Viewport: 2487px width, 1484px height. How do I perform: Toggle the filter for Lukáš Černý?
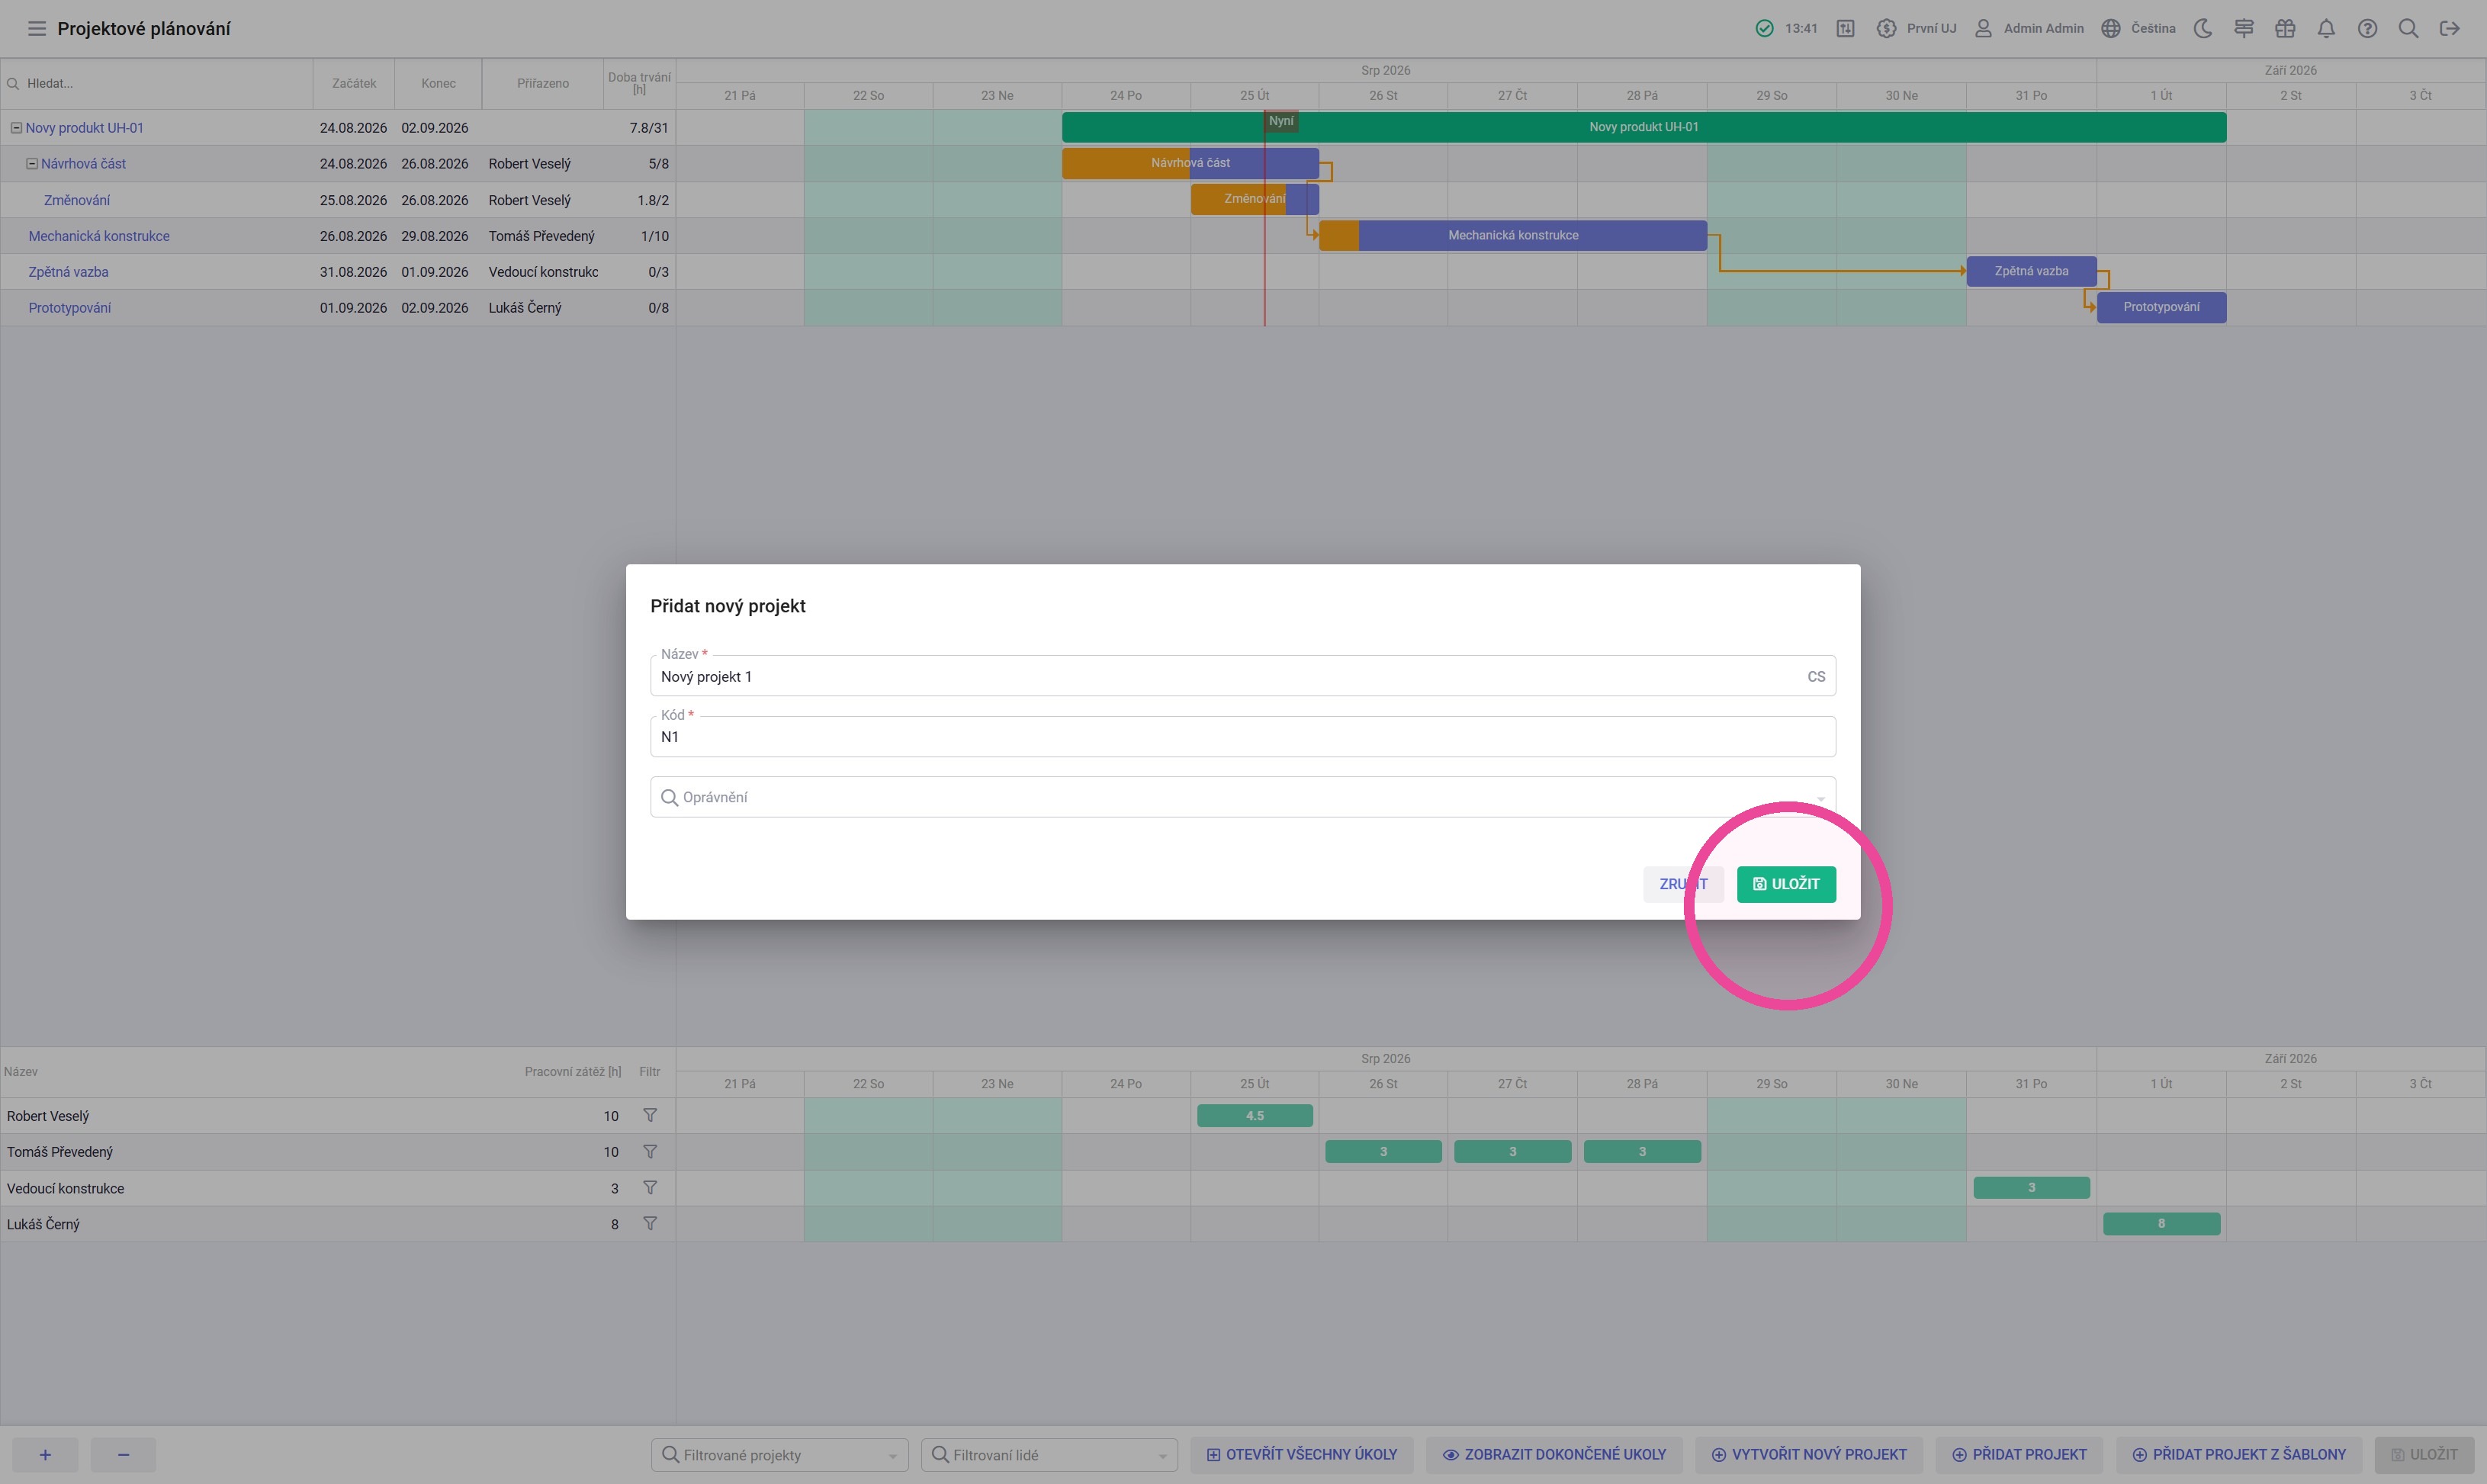(x=650, y=1223)
